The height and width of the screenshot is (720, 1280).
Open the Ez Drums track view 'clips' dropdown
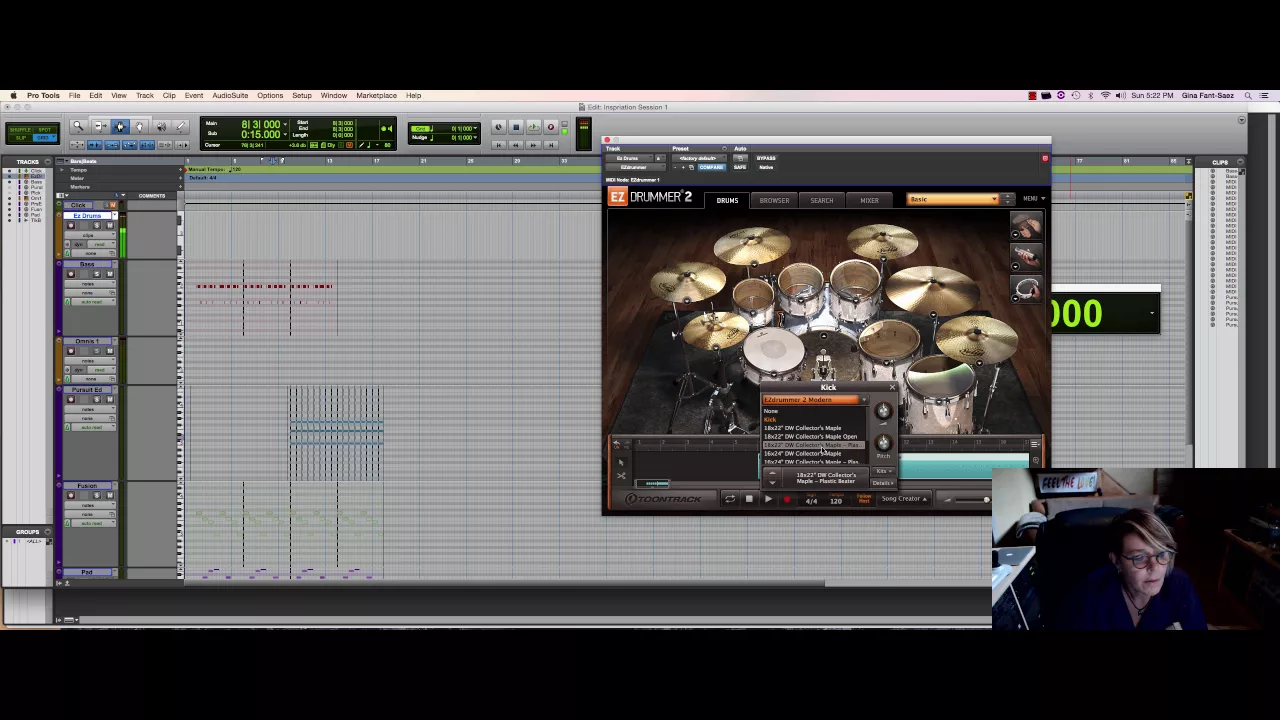[x=90, y=235]
